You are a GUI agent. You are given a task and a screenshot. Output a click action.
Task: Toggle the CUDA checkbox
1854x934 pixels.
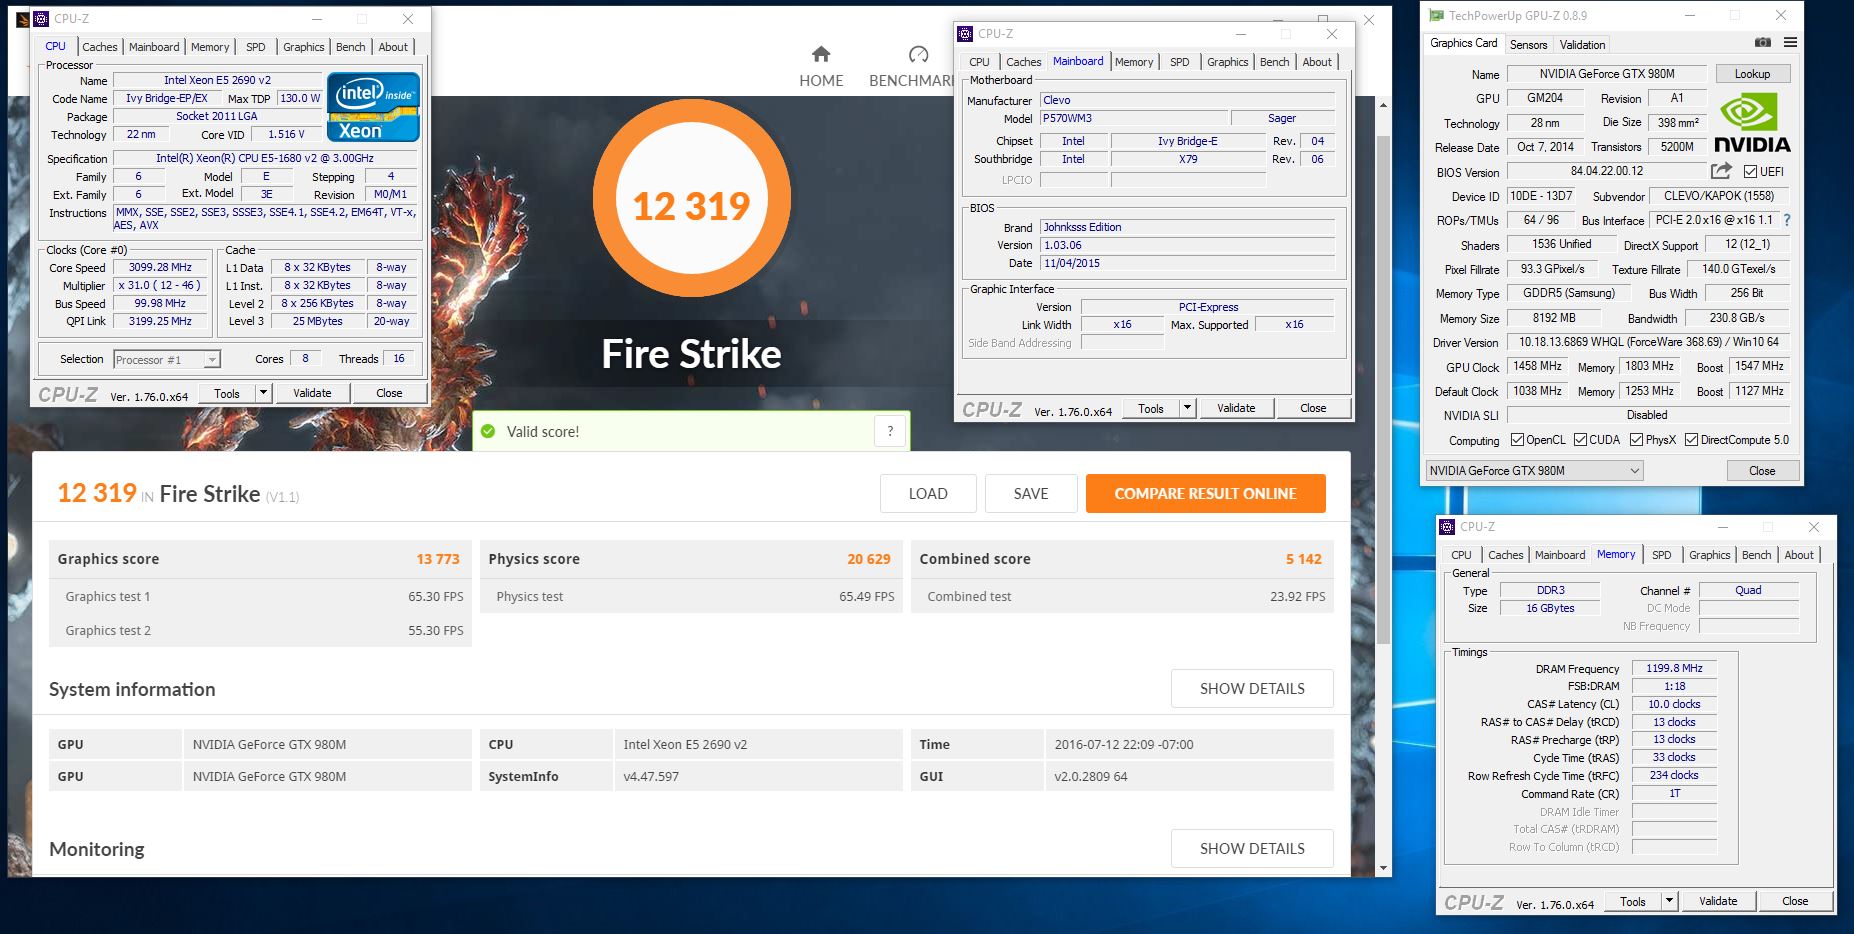(x=1580, y=439)
